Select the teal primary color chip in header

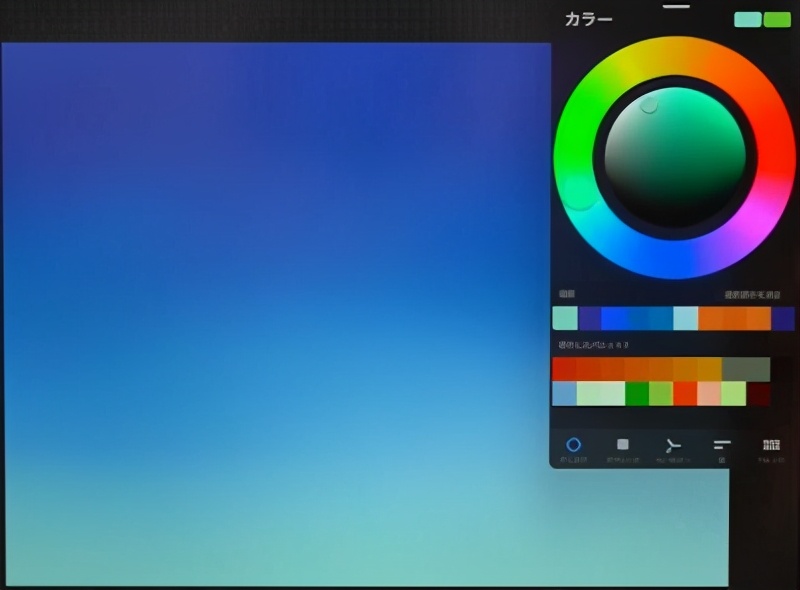tap(747, 19)
